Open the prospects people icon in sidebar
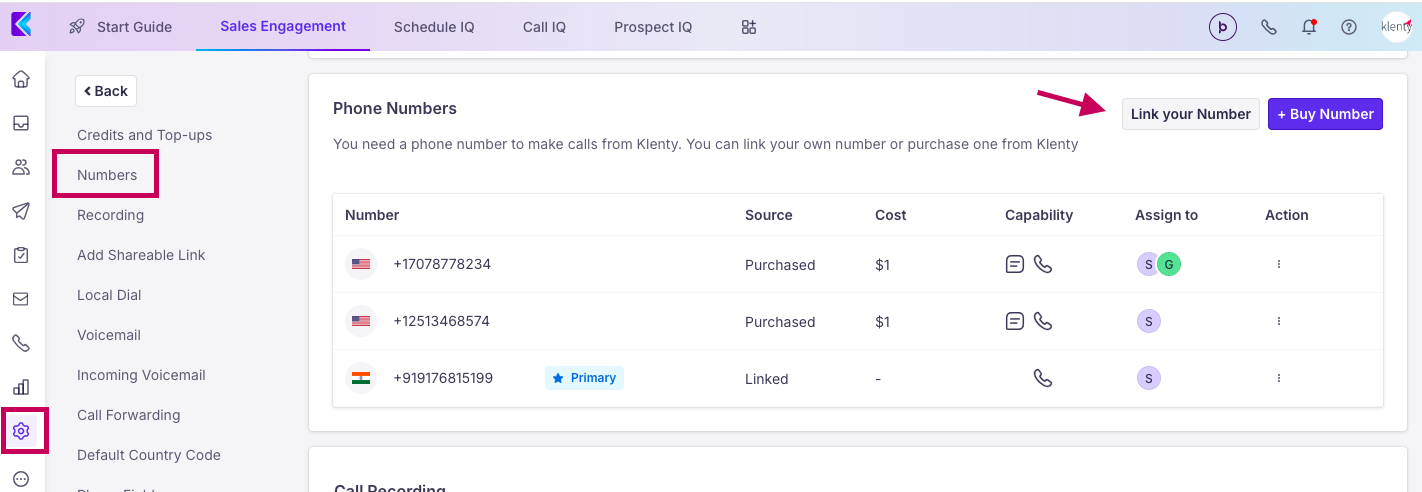Viewport: 1422px width, 492px height. click(x=21, y=167)
